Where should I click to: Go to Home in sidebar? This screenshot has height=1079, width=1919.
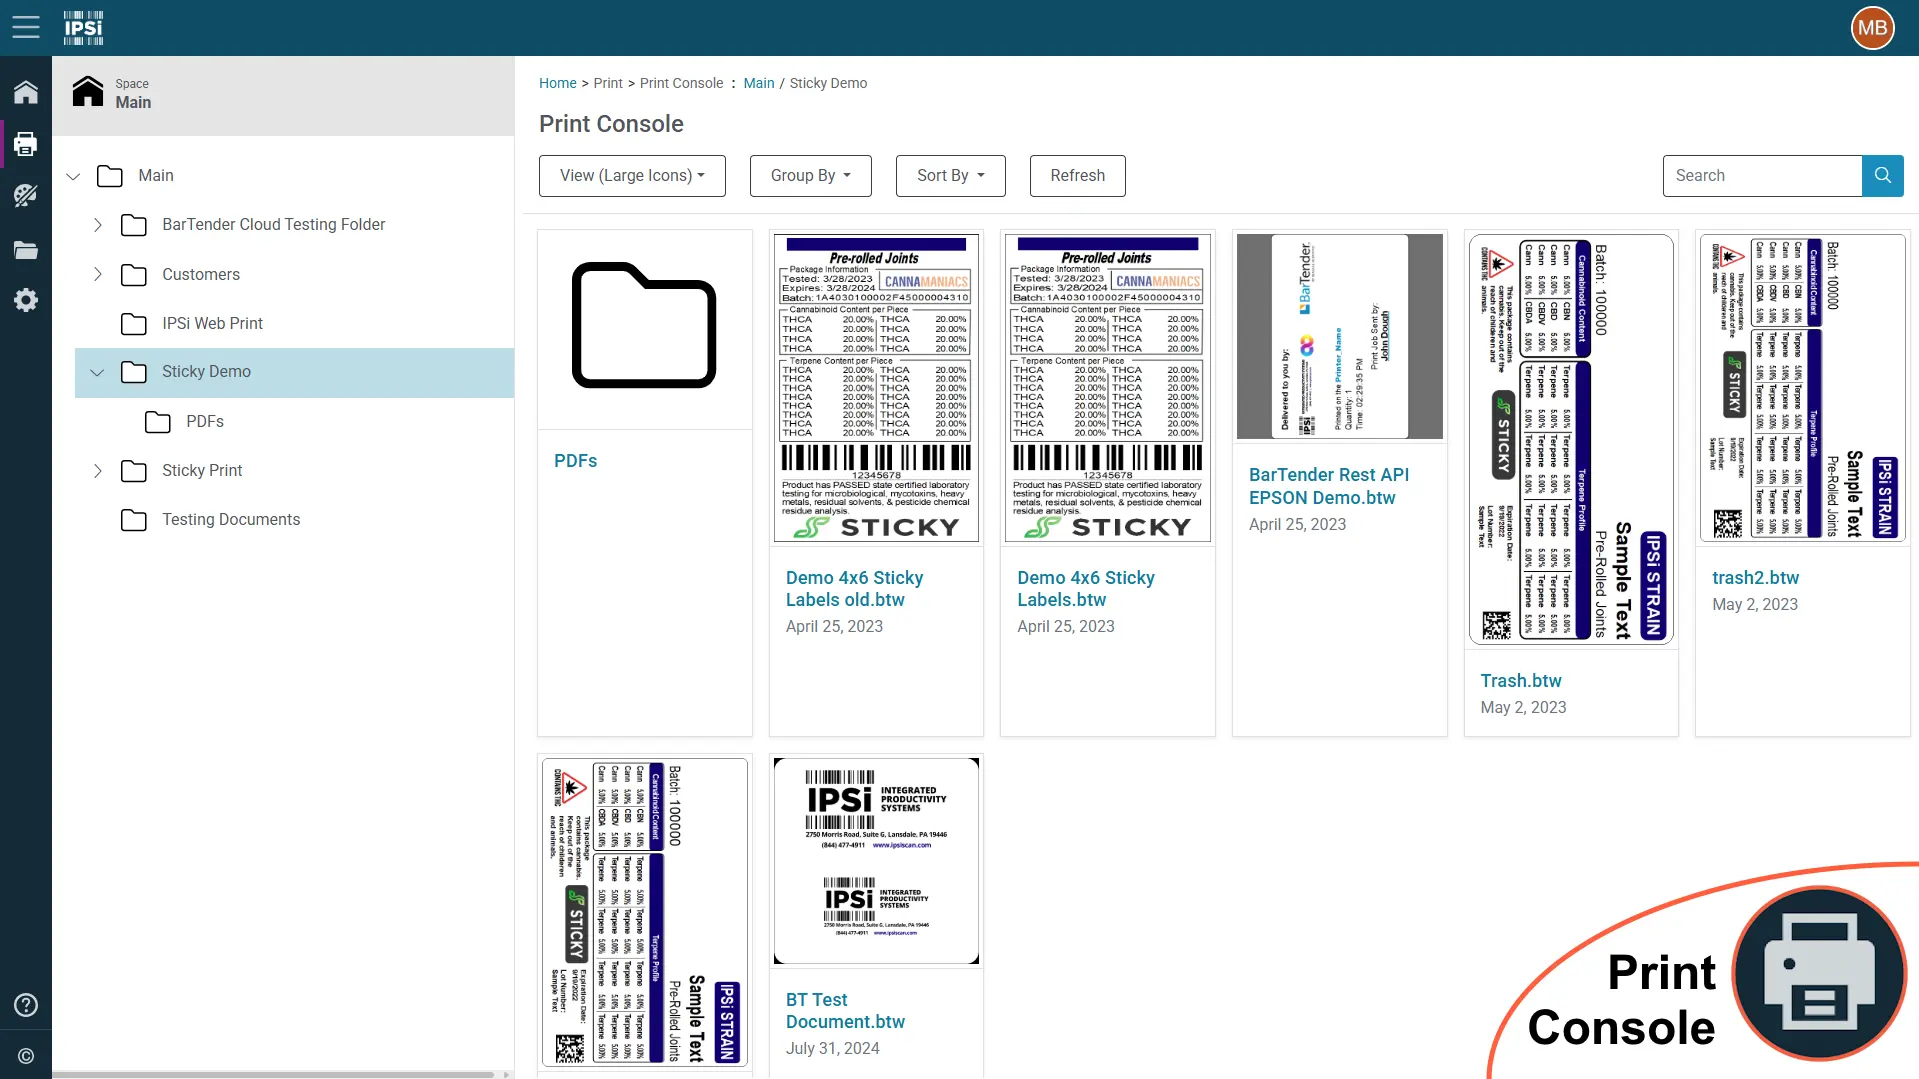click(x=26, y=92)
